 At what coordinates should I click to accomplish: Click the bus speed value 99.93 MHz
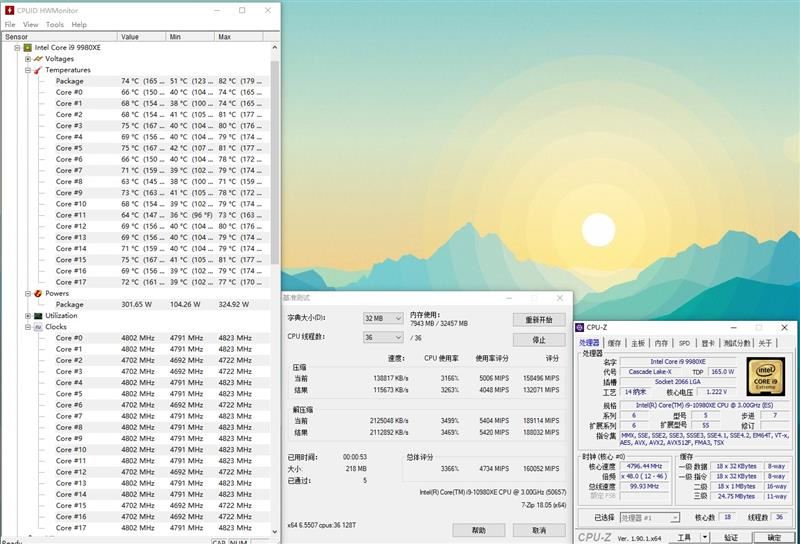[644, 486]
